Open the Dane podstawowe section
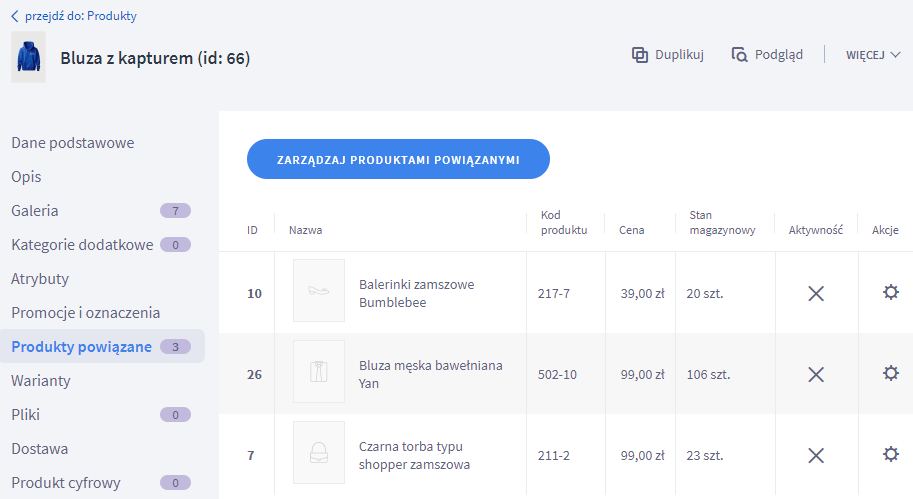Viewport: 913px width, 499px height. click(72, 143)
